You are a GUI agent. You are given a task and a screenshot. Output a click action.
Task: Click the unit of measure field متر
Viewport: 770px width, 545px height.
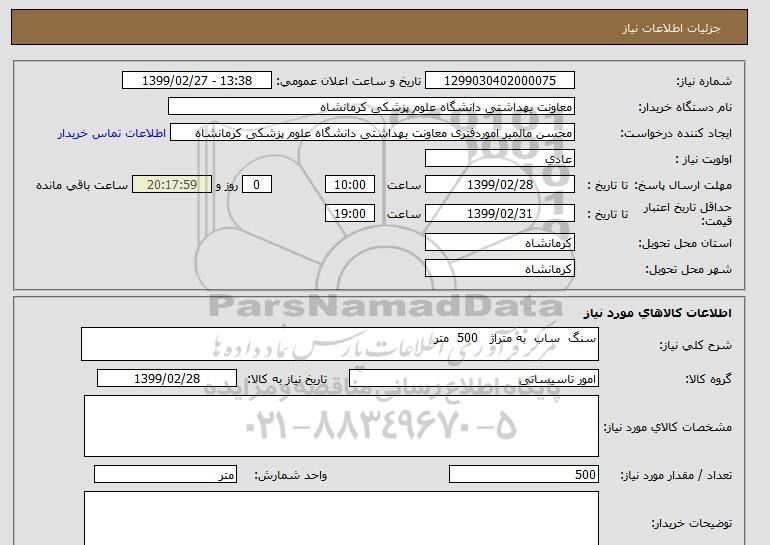[165, 475]
